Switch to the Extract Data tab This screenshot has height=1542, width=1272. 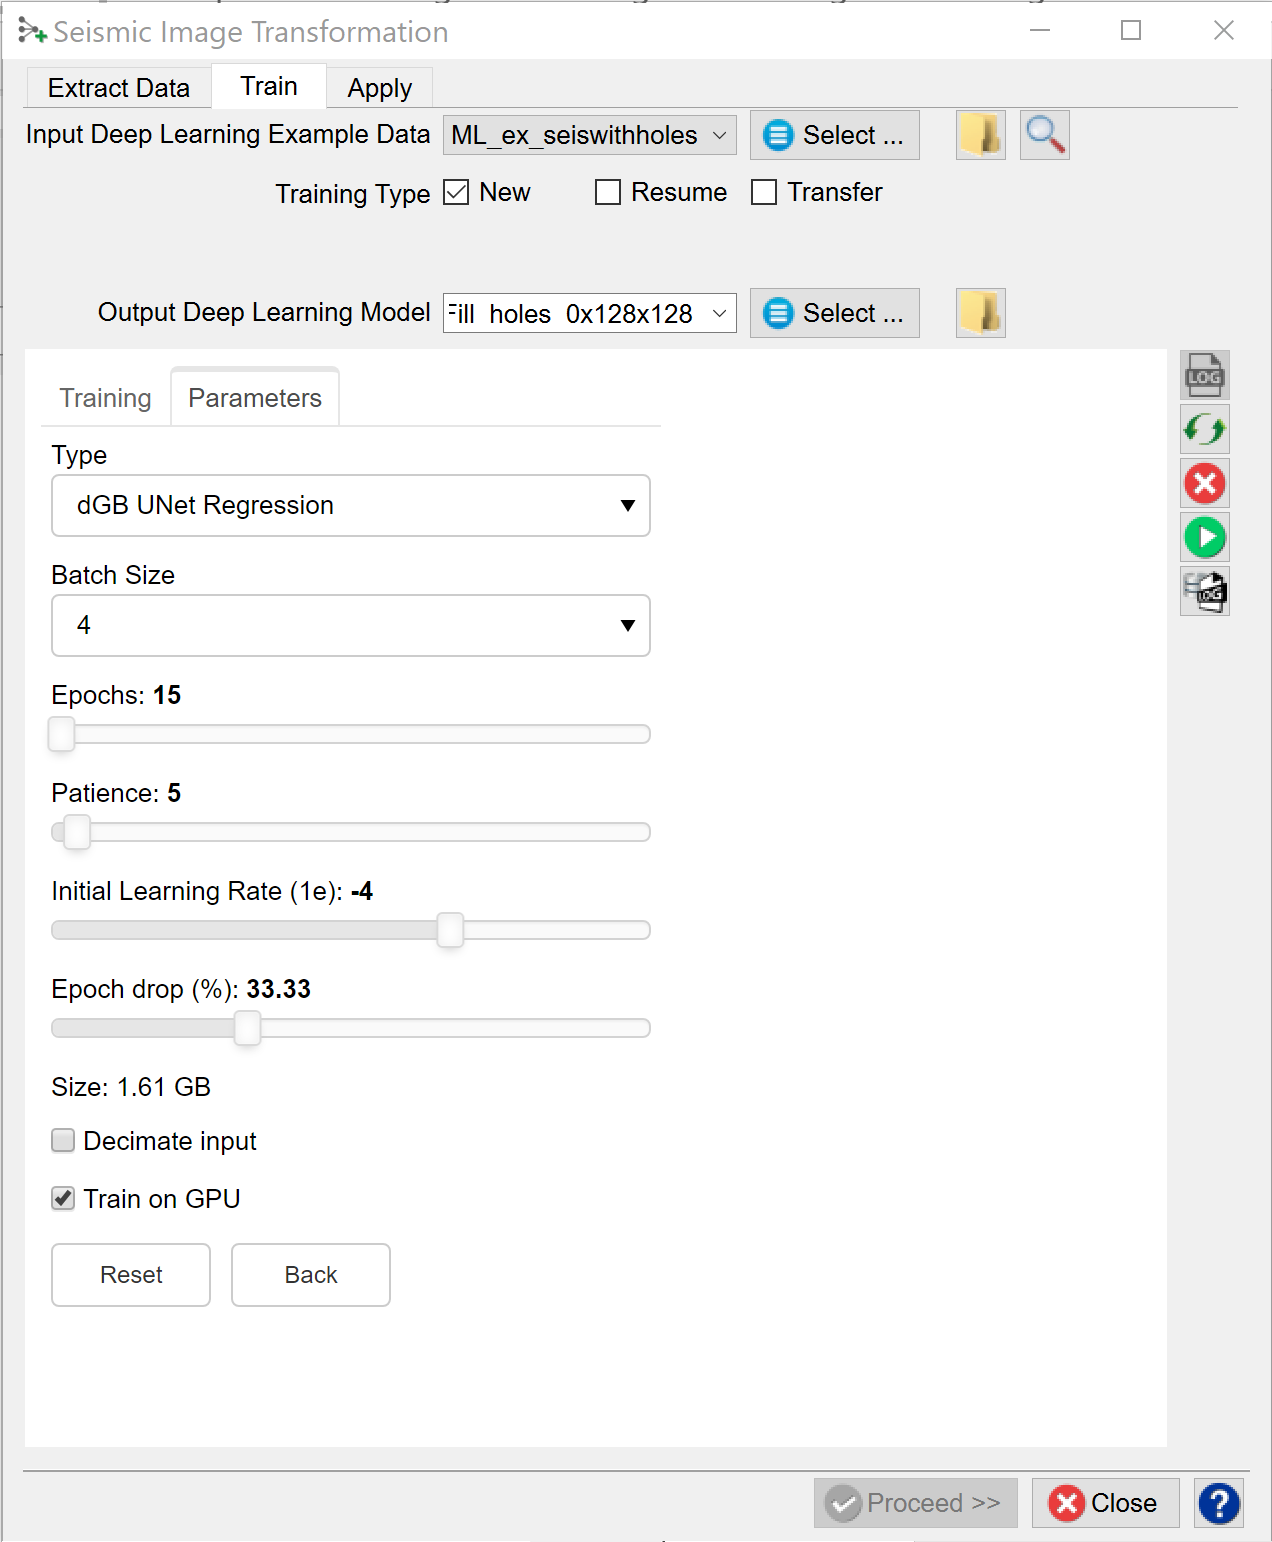(118, 88)
